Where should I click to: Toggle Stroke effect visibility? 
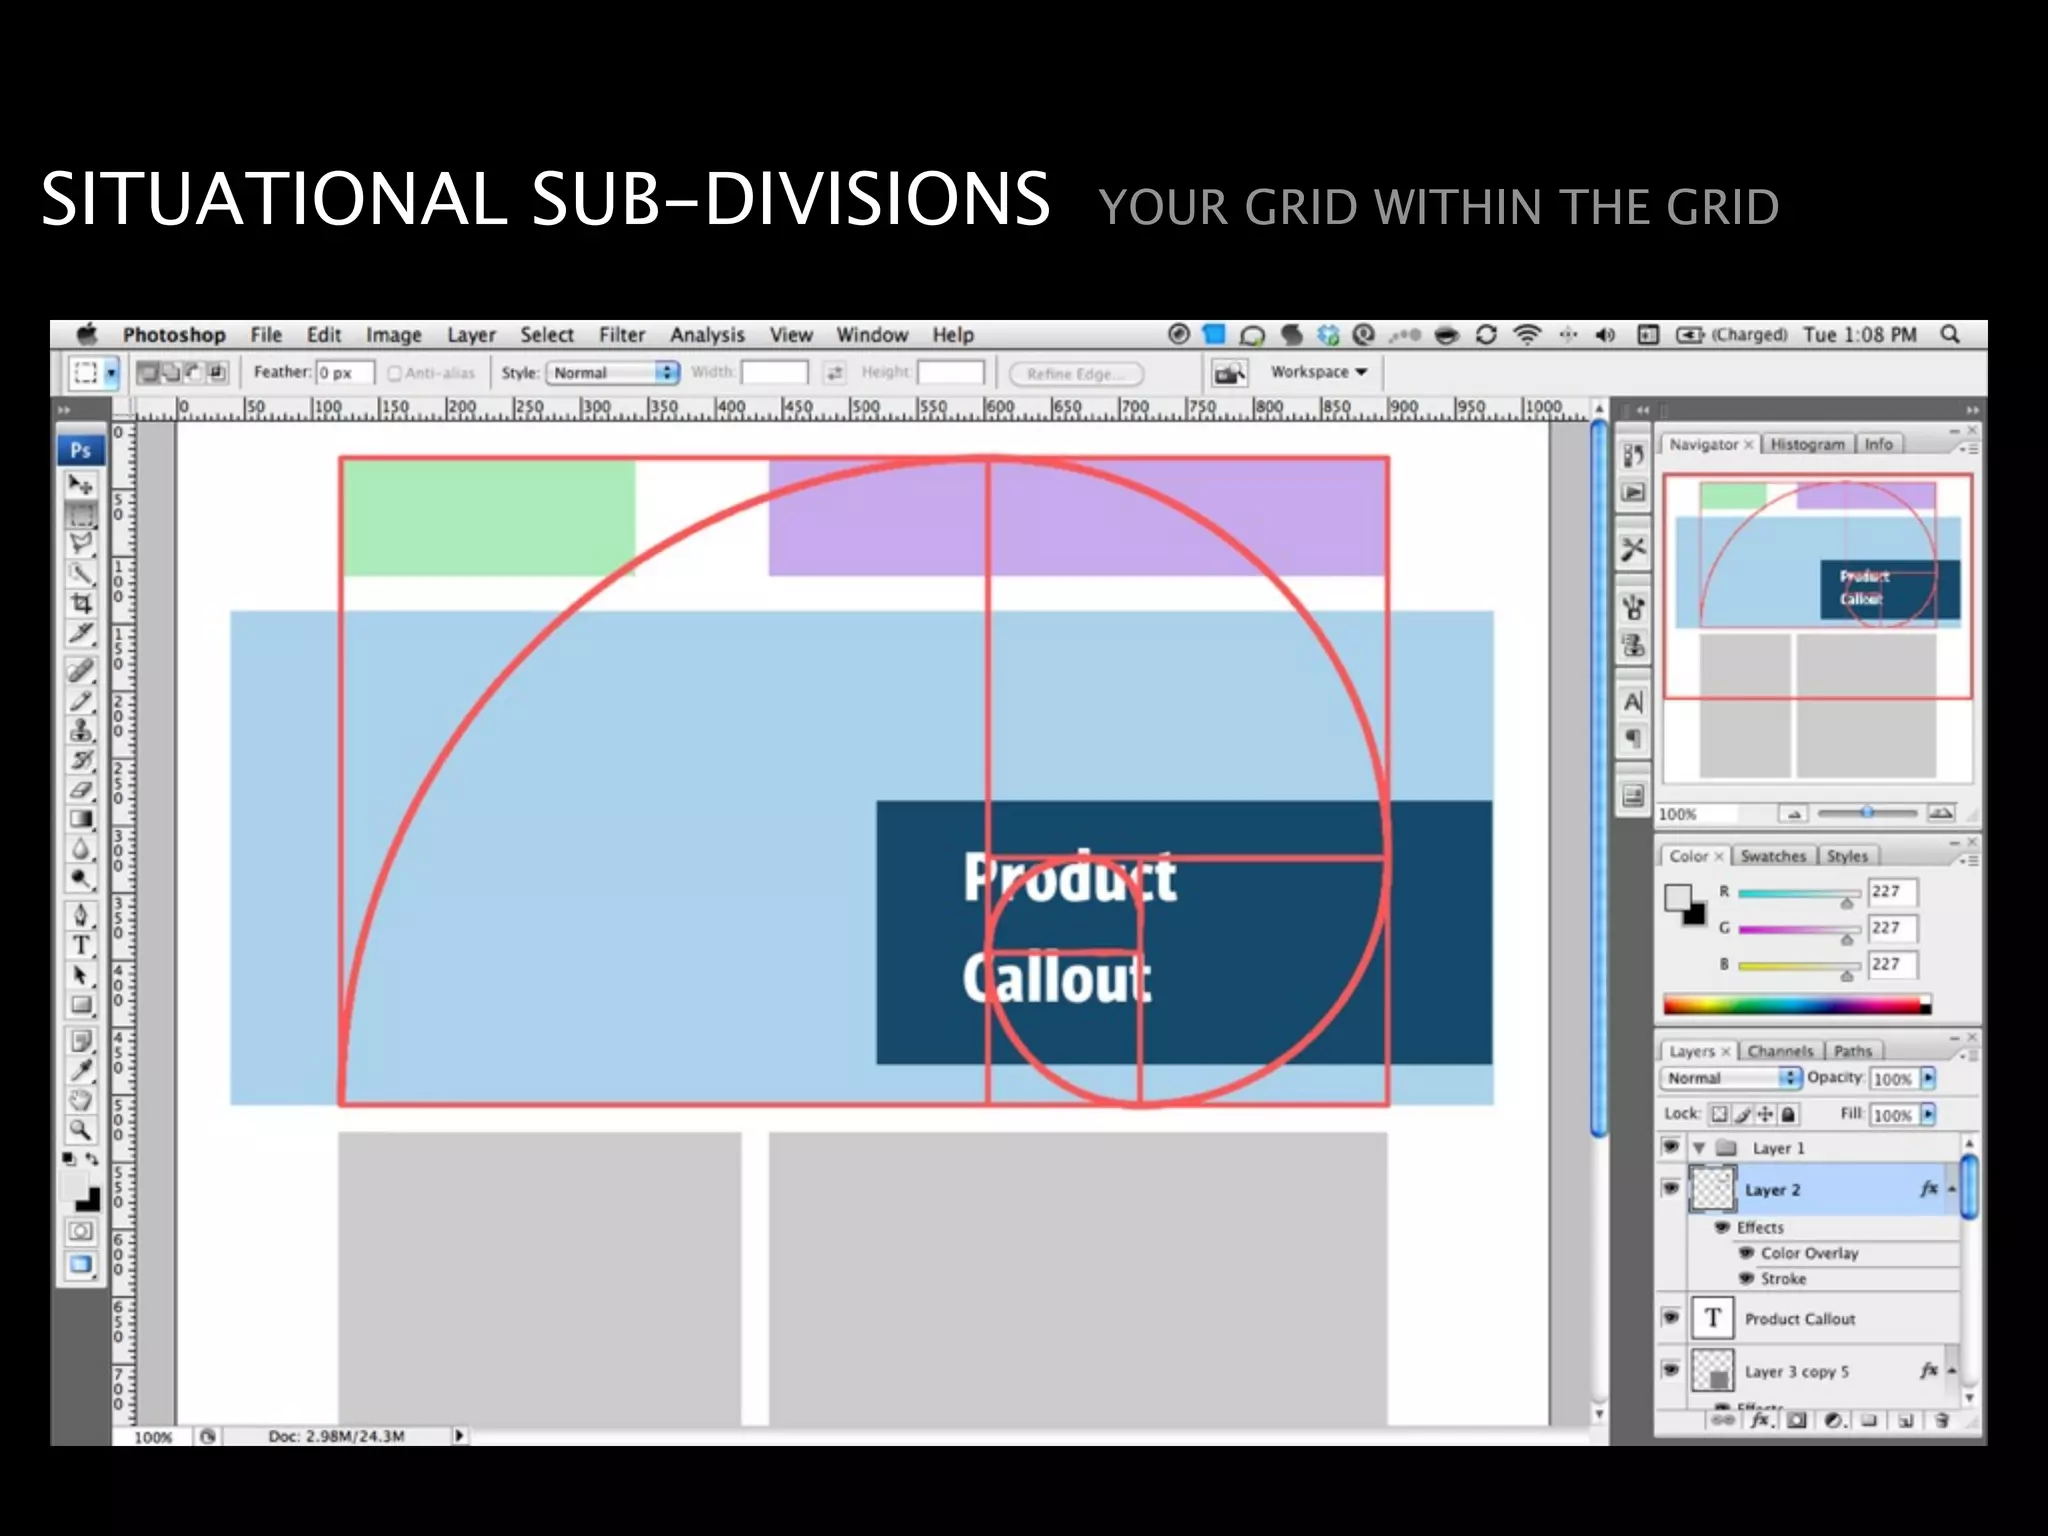(x=1746, y=1279)
